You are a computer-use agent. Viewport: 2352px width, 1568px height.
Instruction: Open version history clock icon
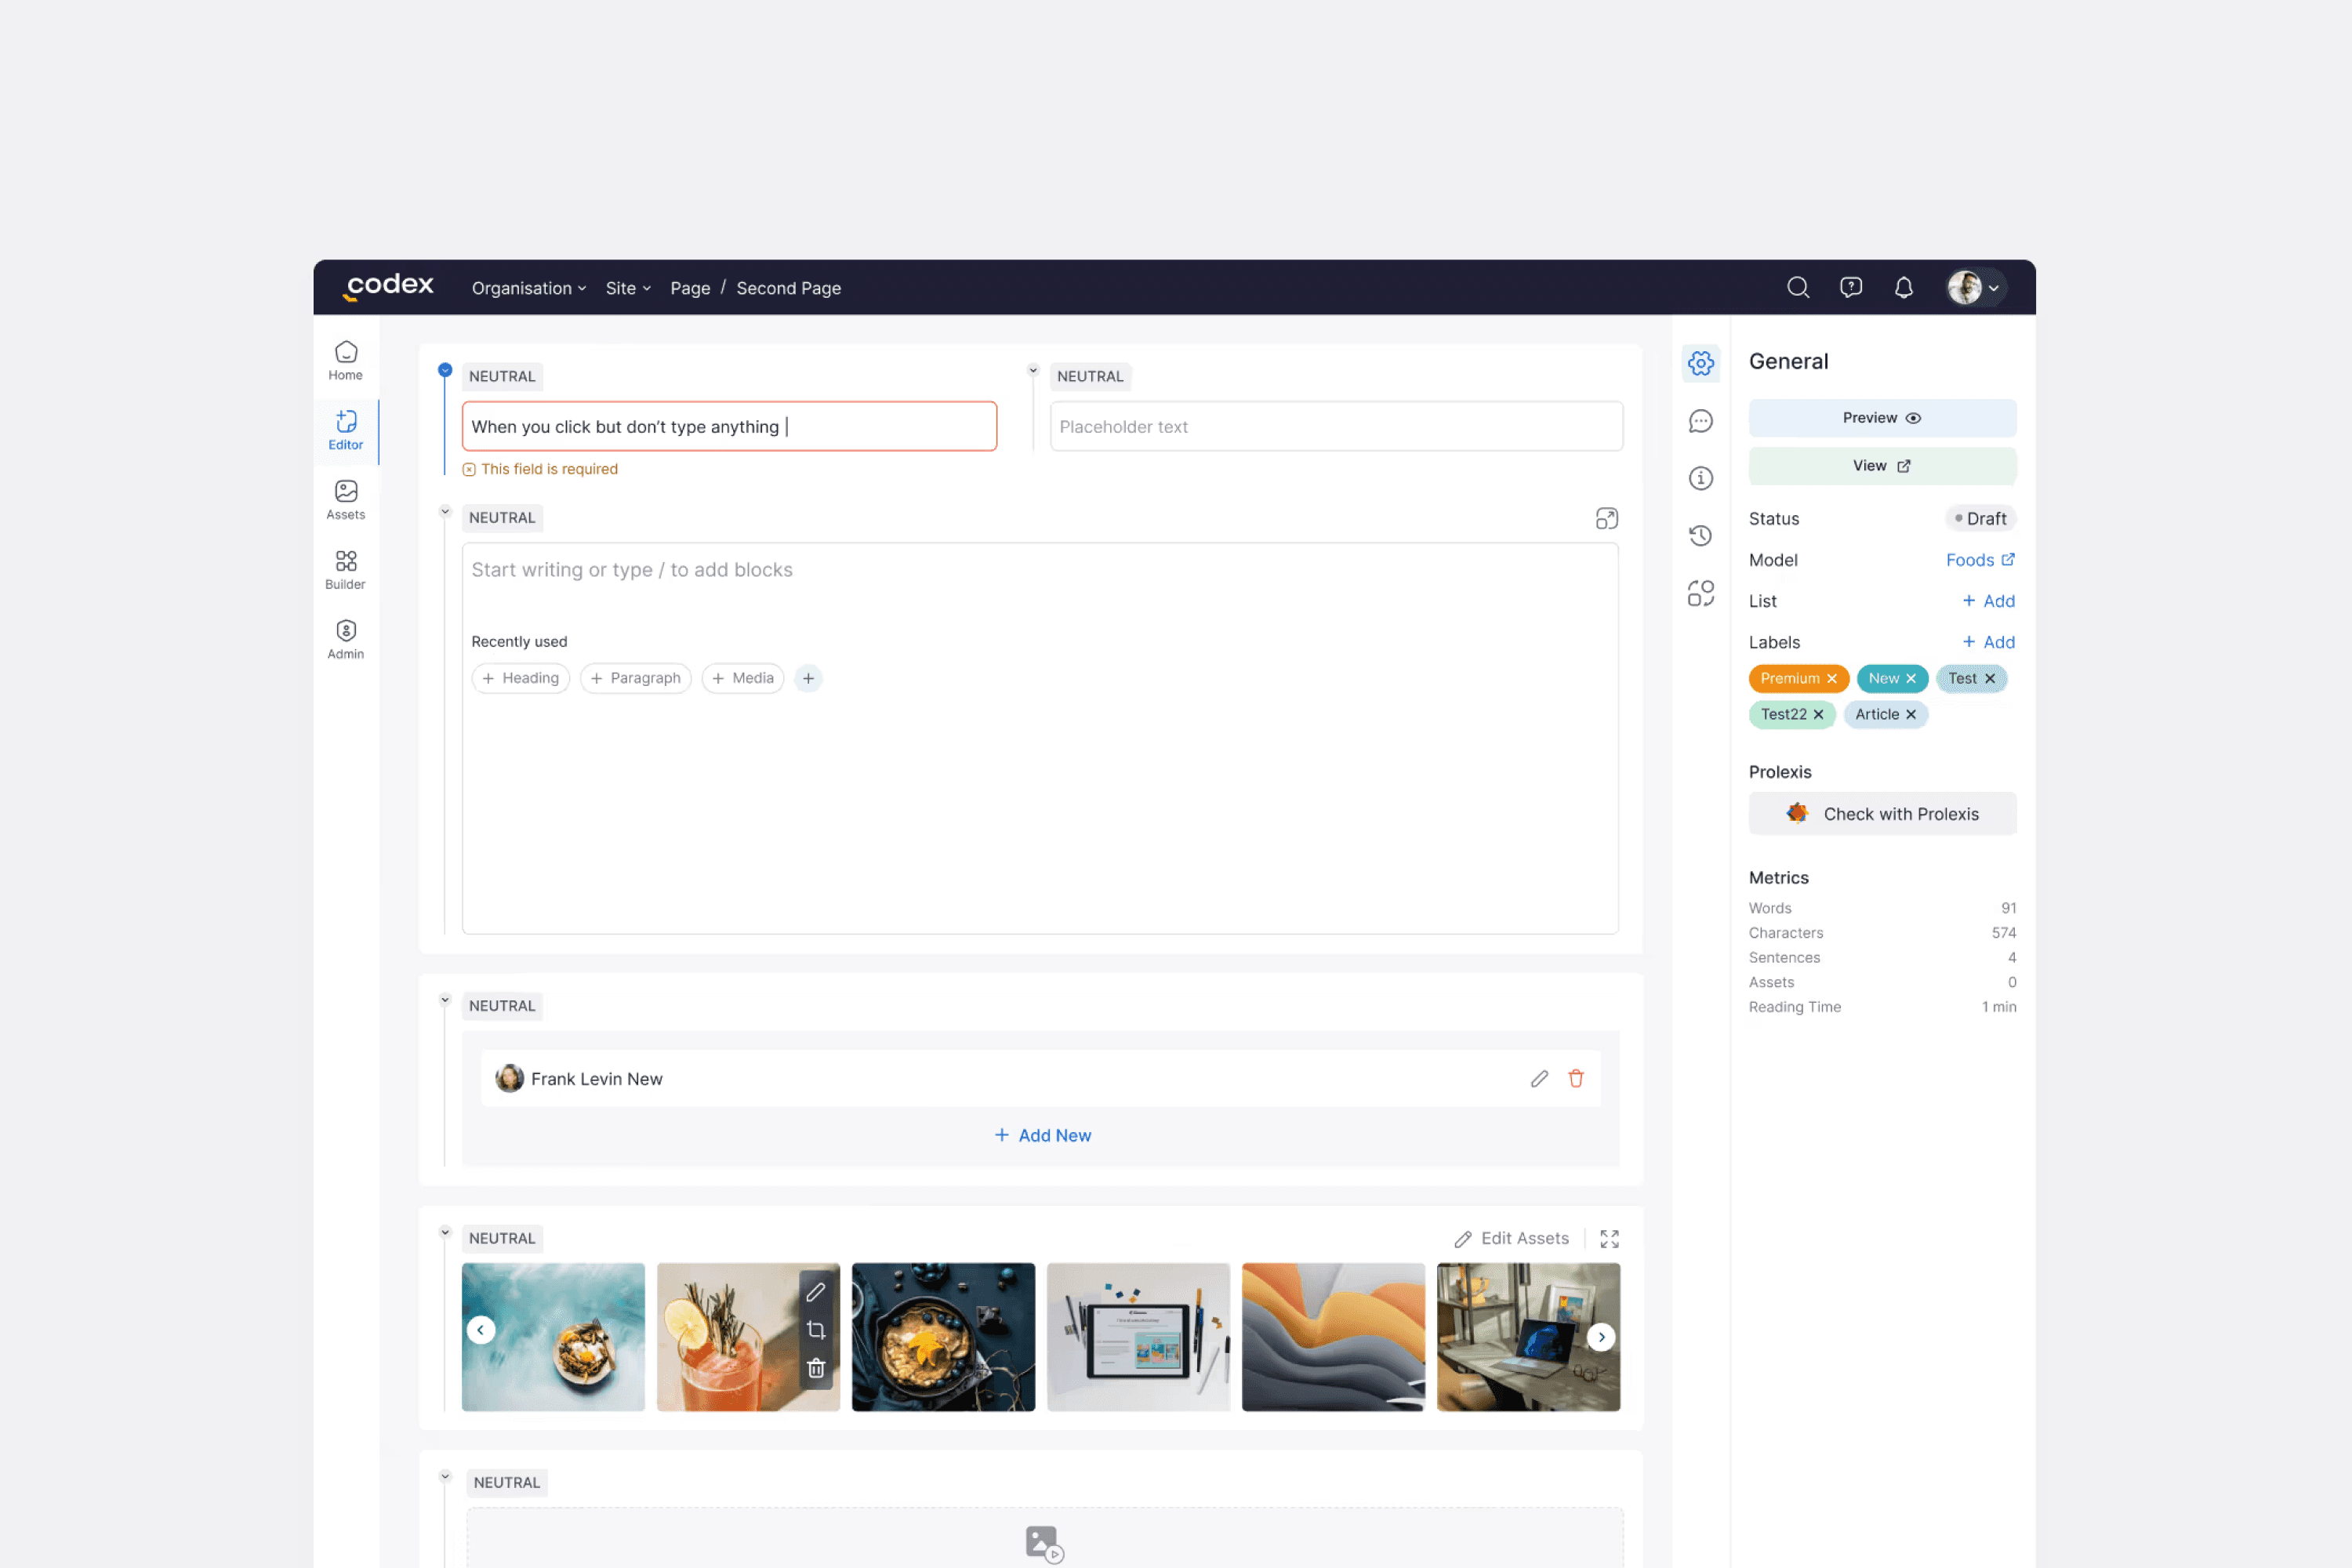pos(1700,536)
